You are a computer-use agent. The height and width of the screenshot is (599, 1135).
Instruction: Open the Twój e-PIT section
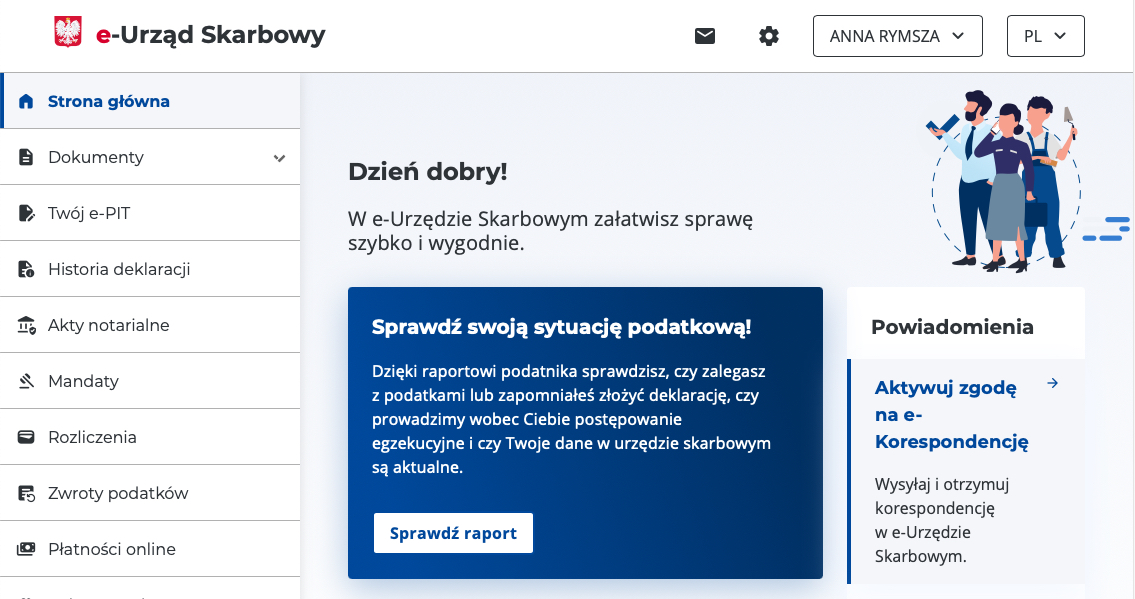click(91, 212)
